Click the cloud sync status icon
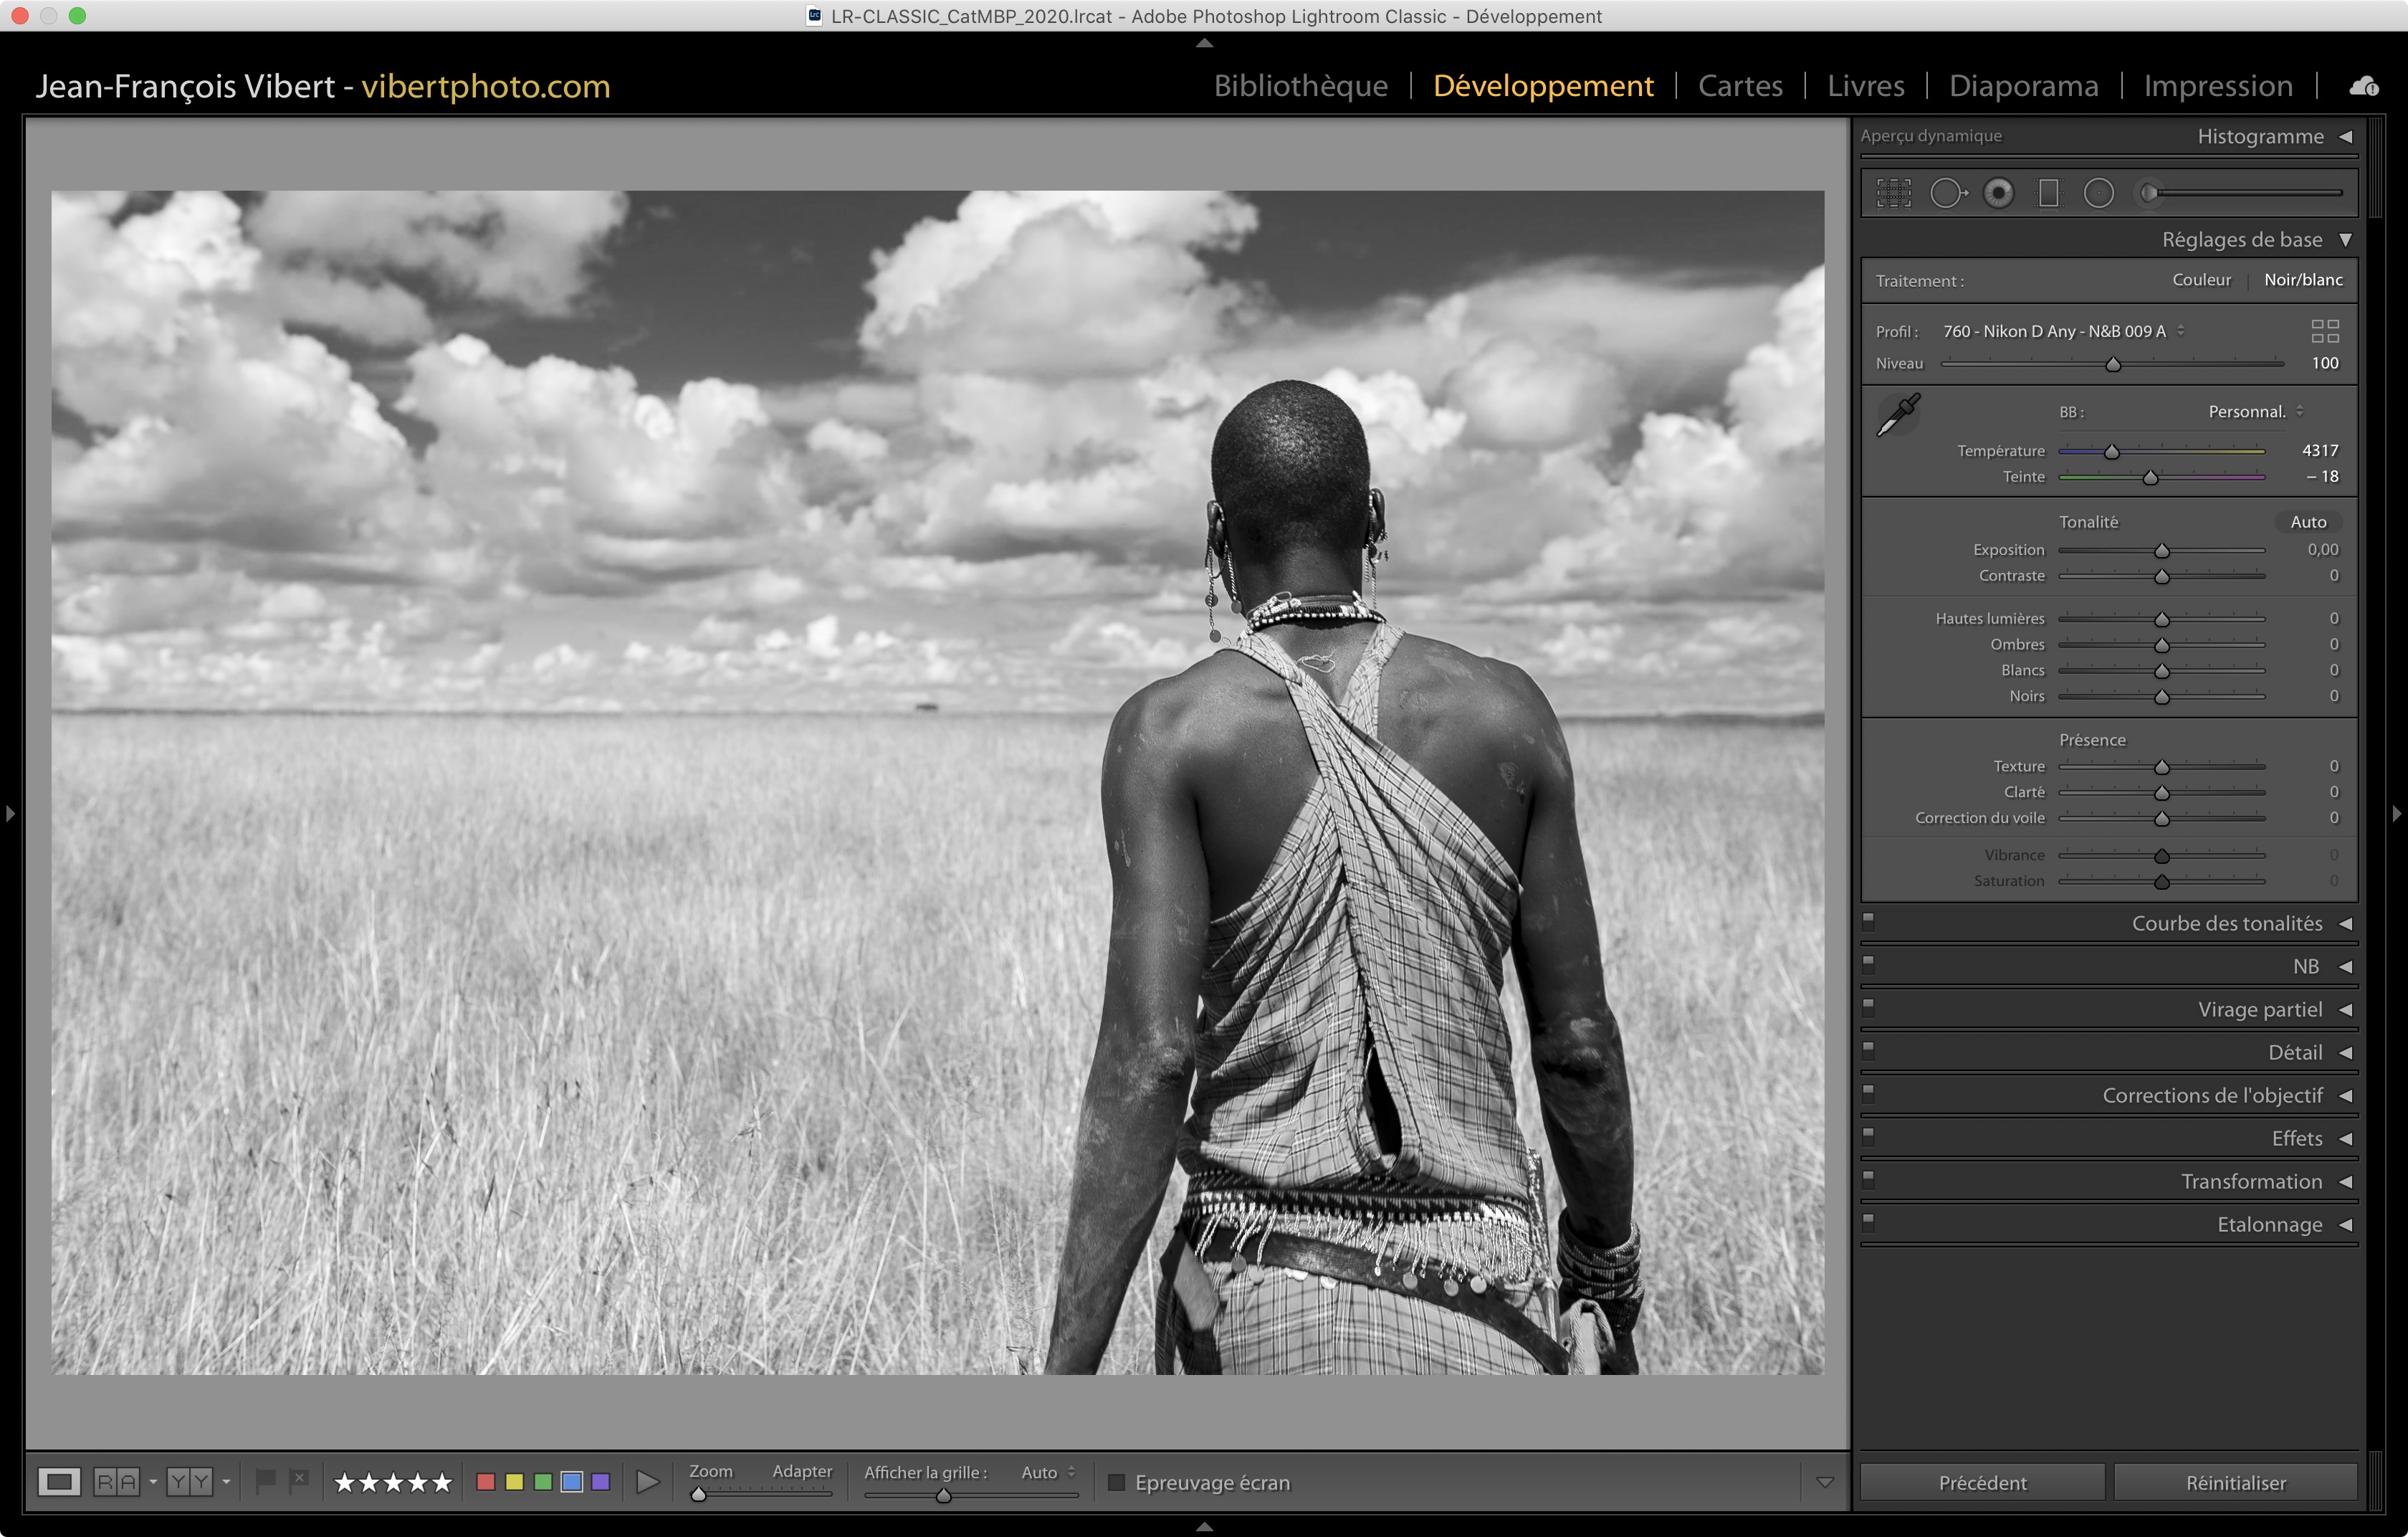The height and width of the screenshot is (1537, 2408). (2364, 87)
